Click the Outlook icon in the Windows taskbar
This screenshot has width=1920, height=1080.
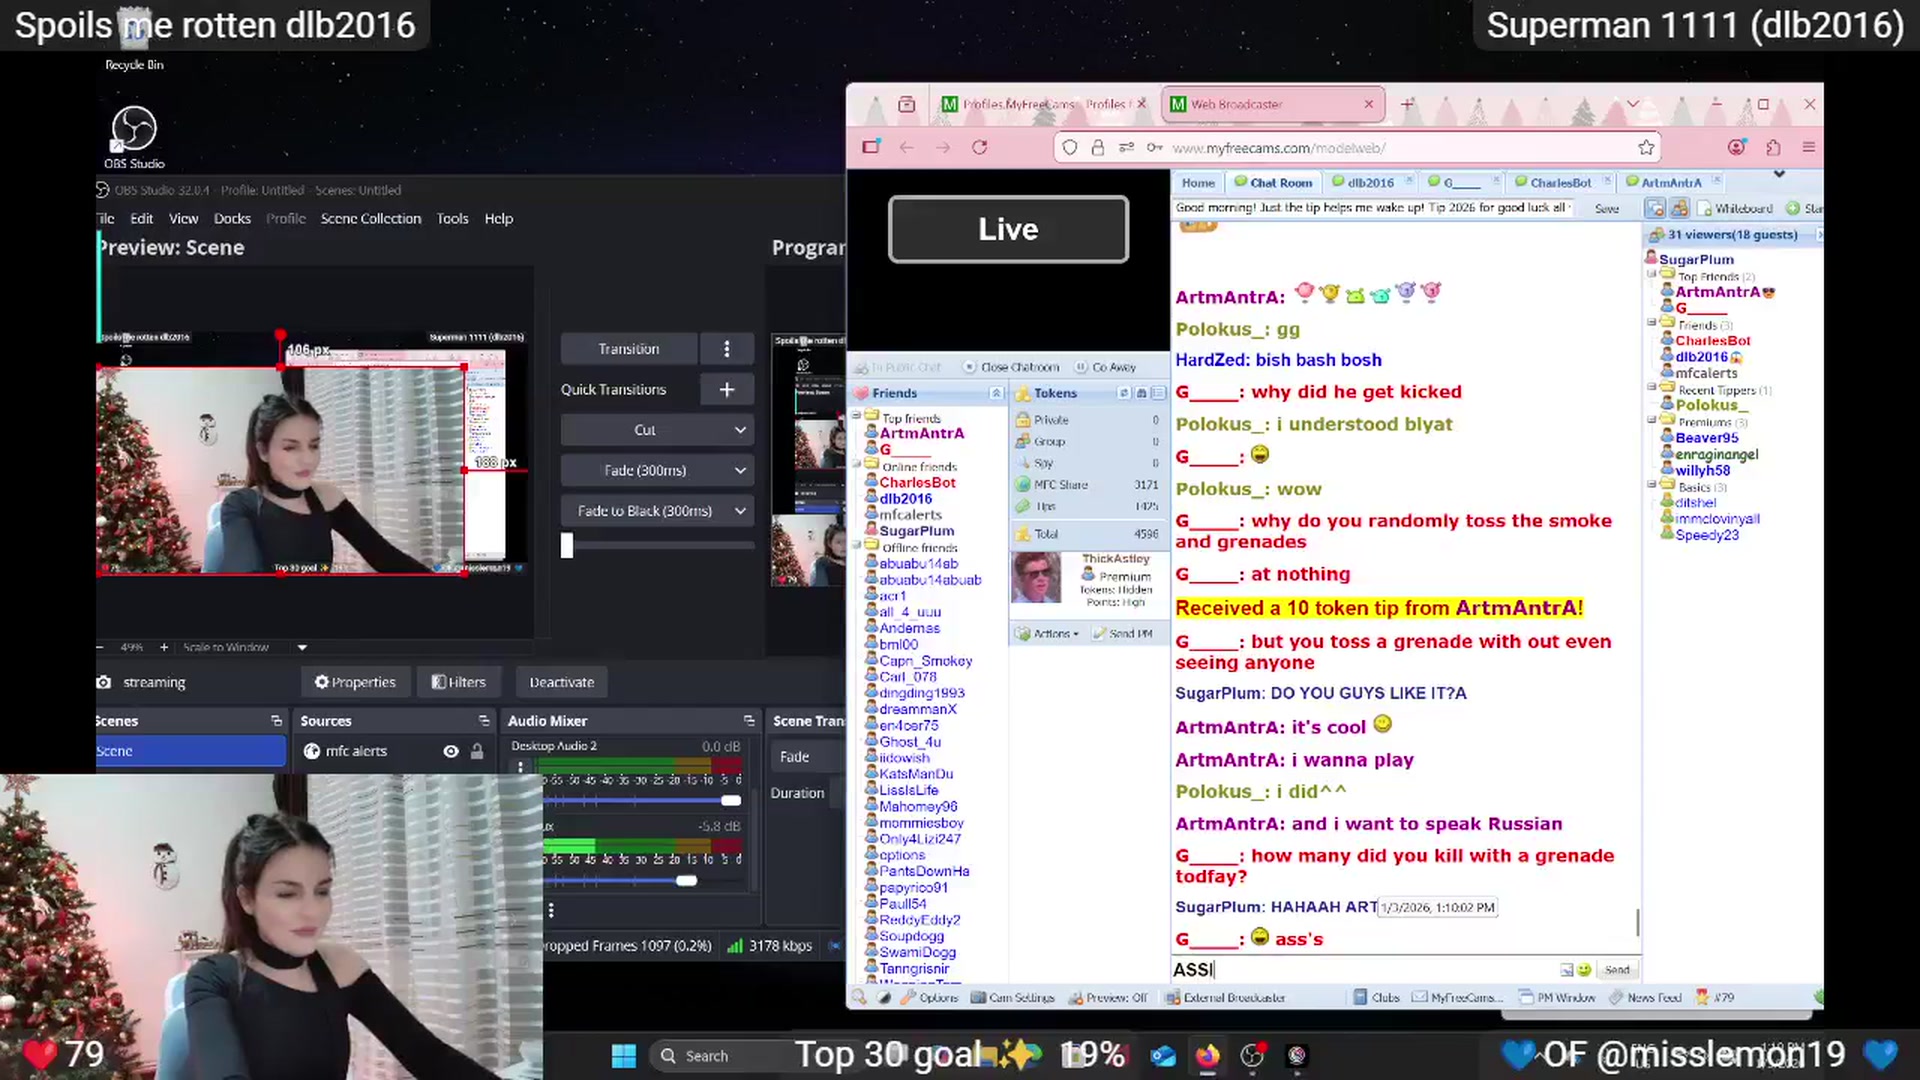tap(1163, 1056)
